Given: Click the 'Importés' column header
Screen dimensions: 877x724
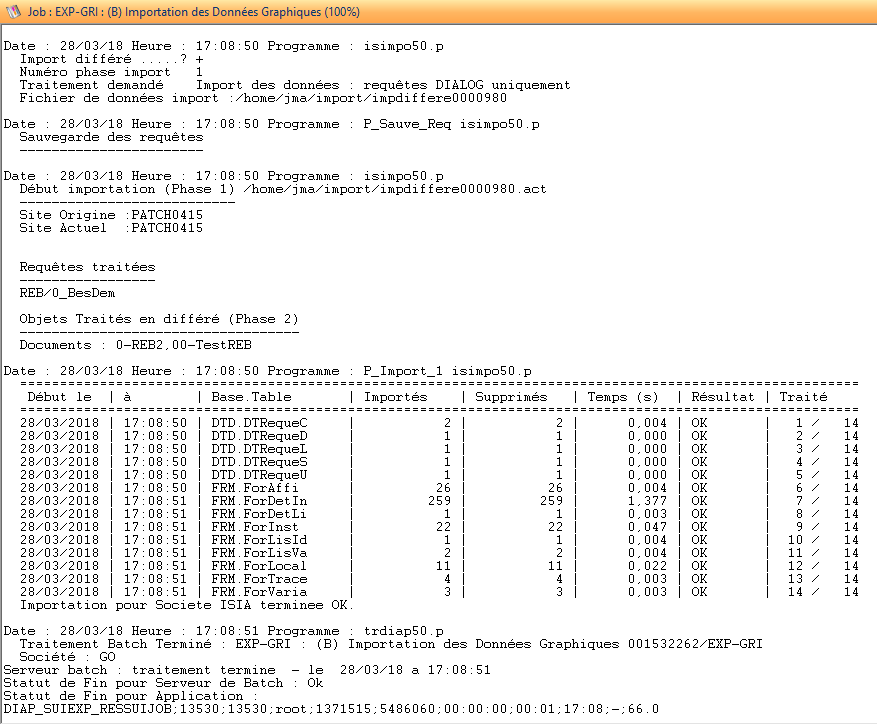Looking at the screenshot, I should (x=395, y=397).
